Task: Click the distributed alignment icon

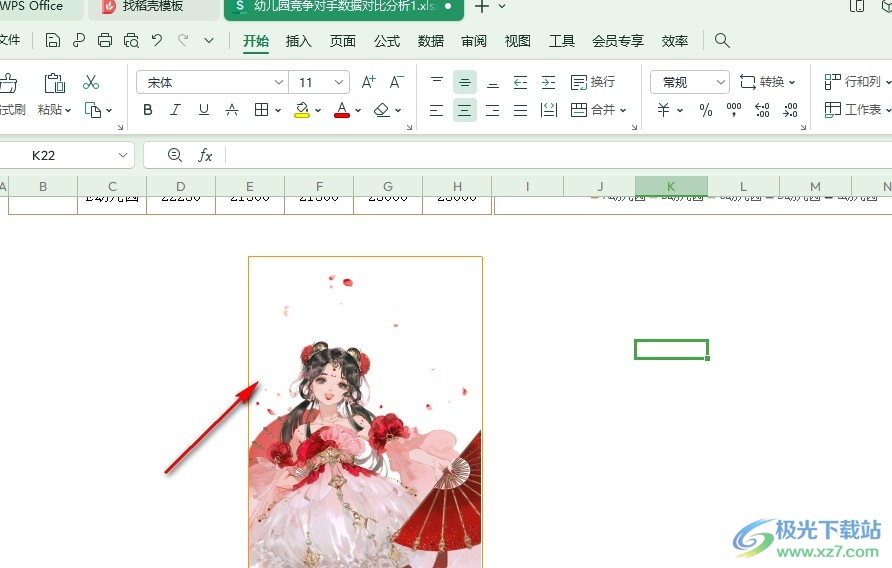Action: 548,110
